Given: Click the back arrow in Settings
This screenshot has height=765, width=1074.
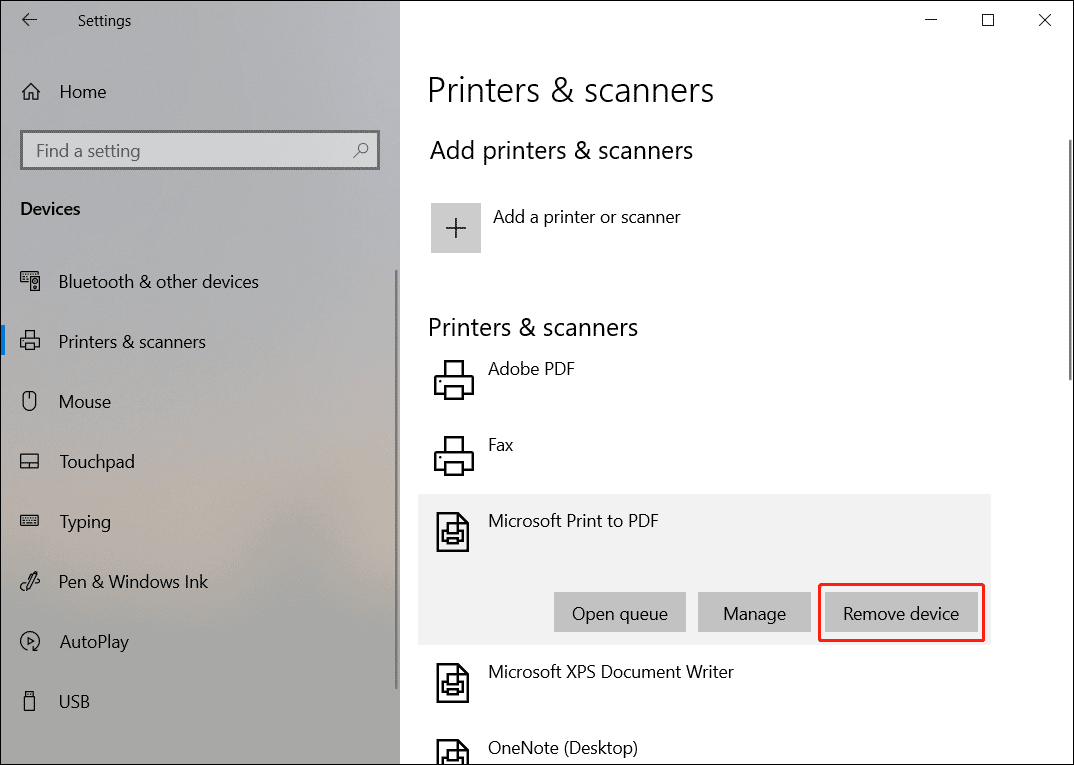Looking at the screenshot, I should pos(29,20).
